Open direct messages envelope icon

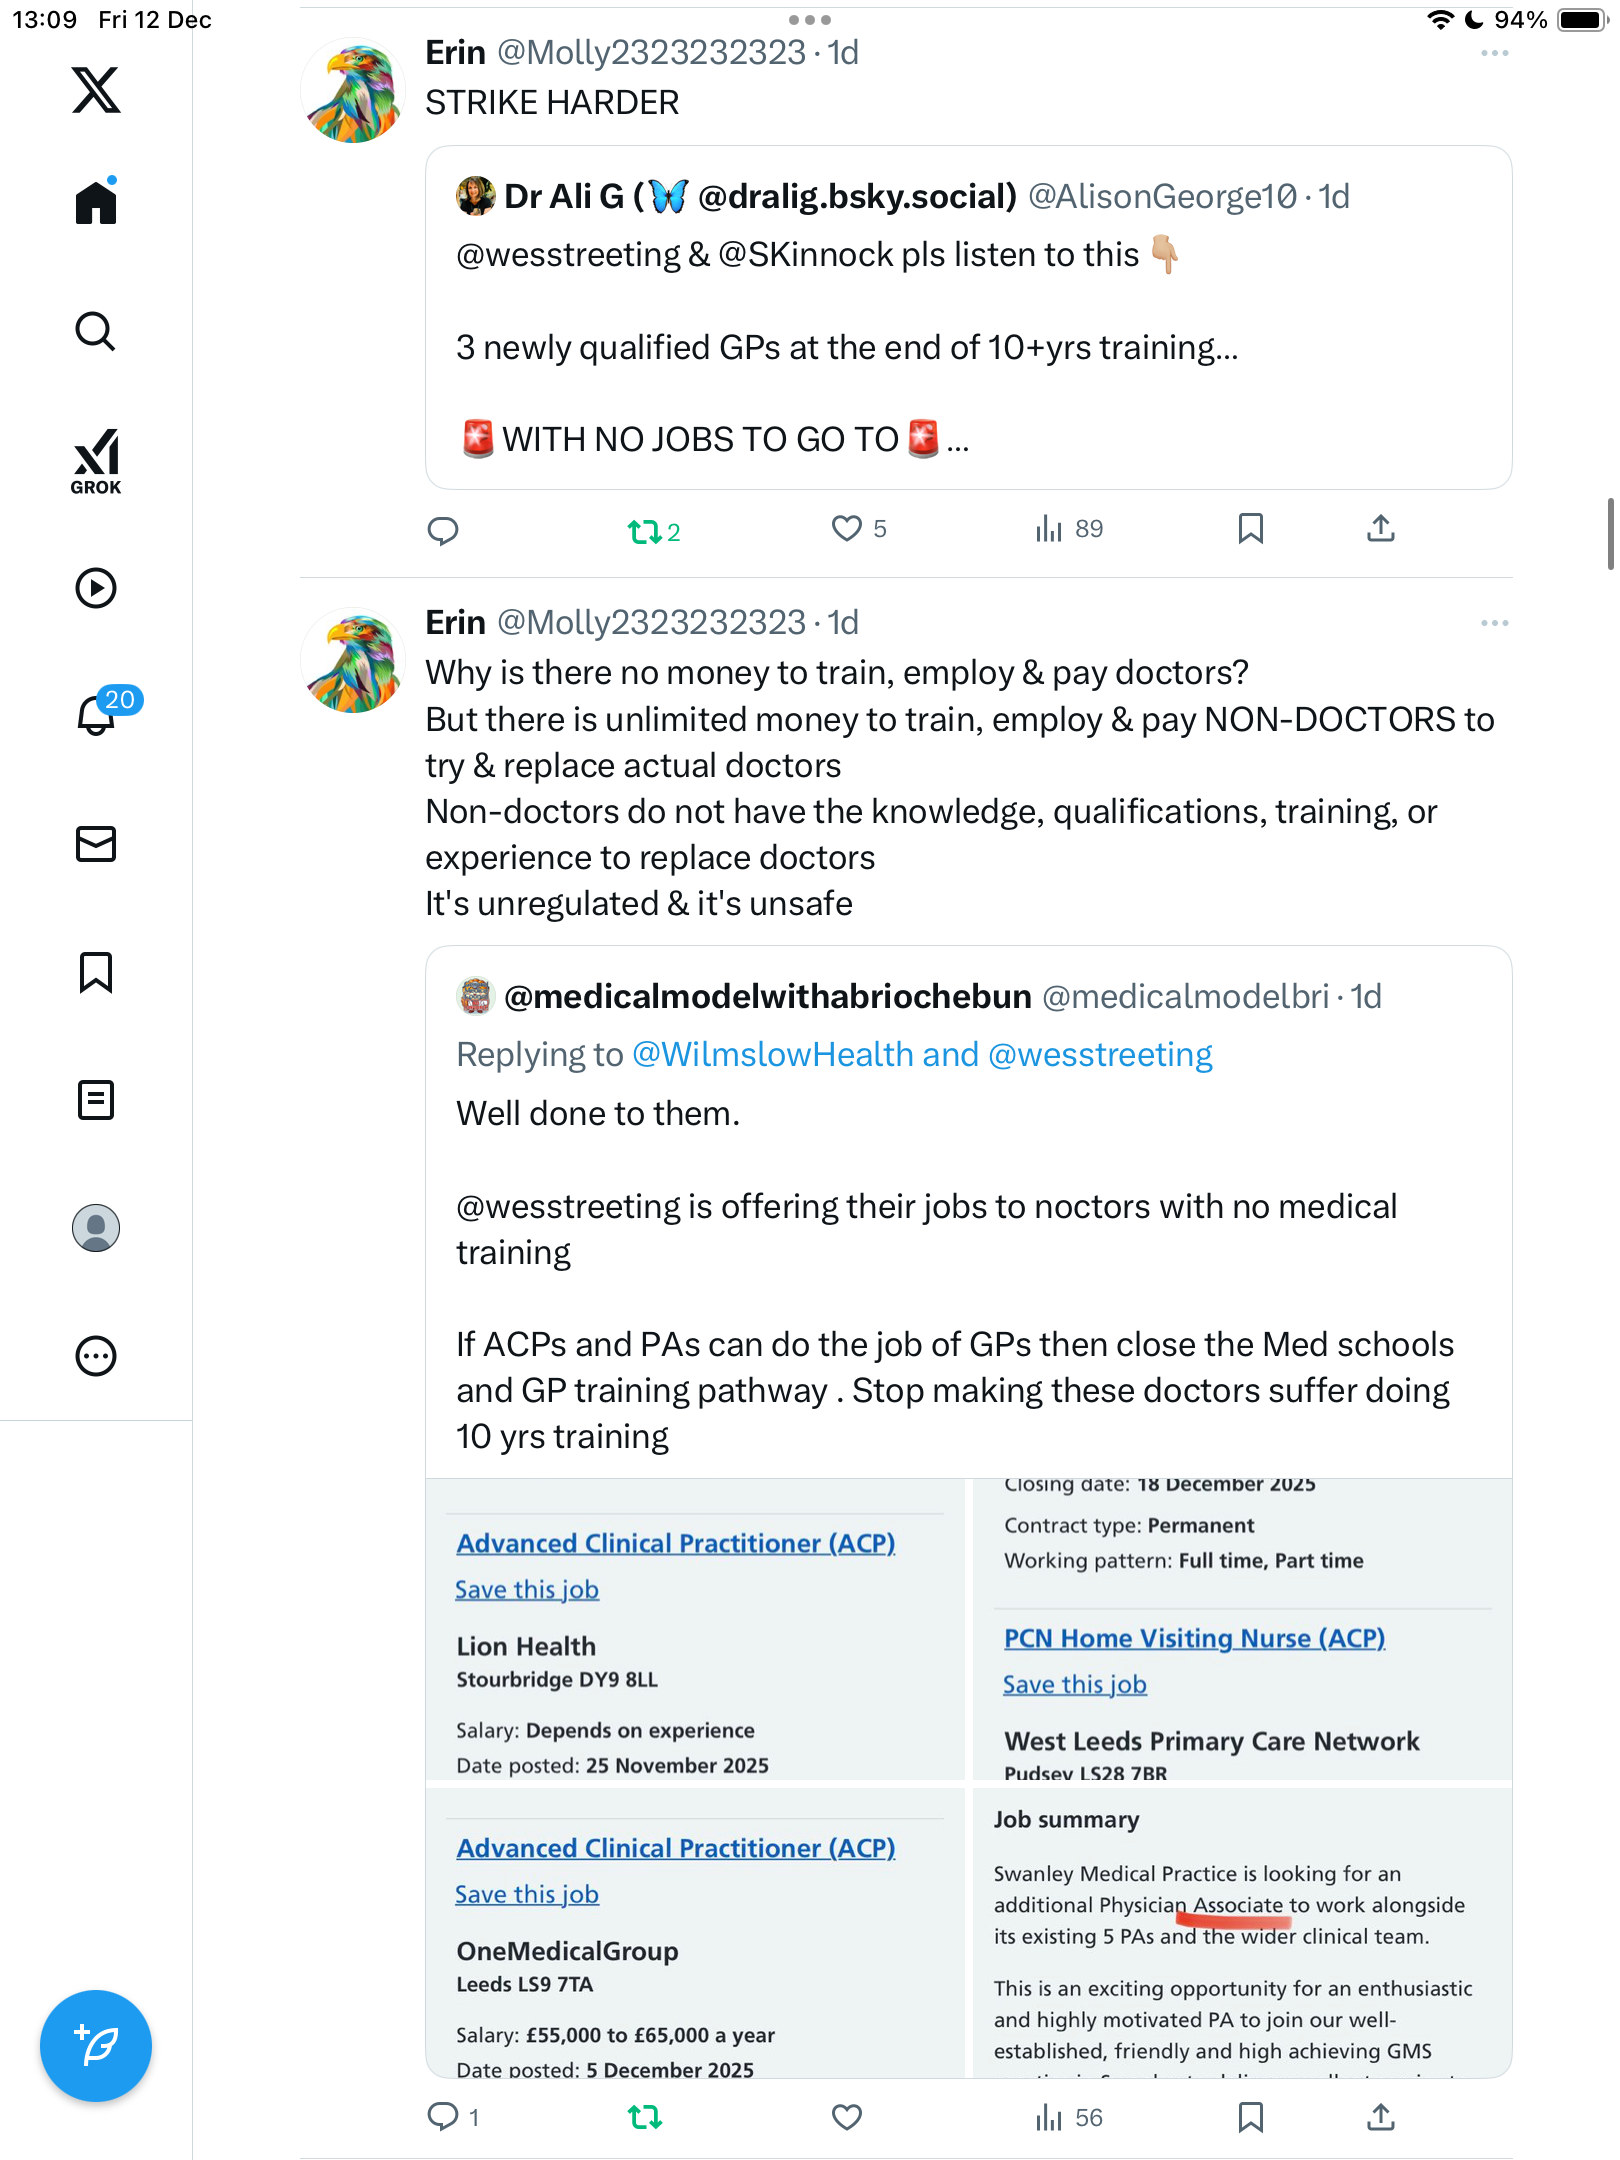96,844
